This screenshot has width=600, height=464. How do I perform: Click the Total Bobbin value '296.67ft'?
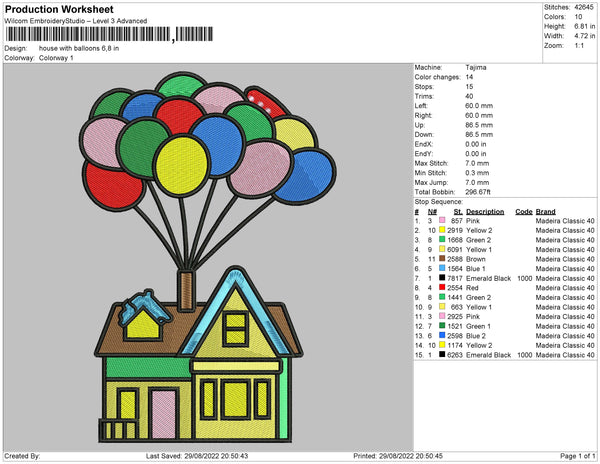tap(478, 192)
